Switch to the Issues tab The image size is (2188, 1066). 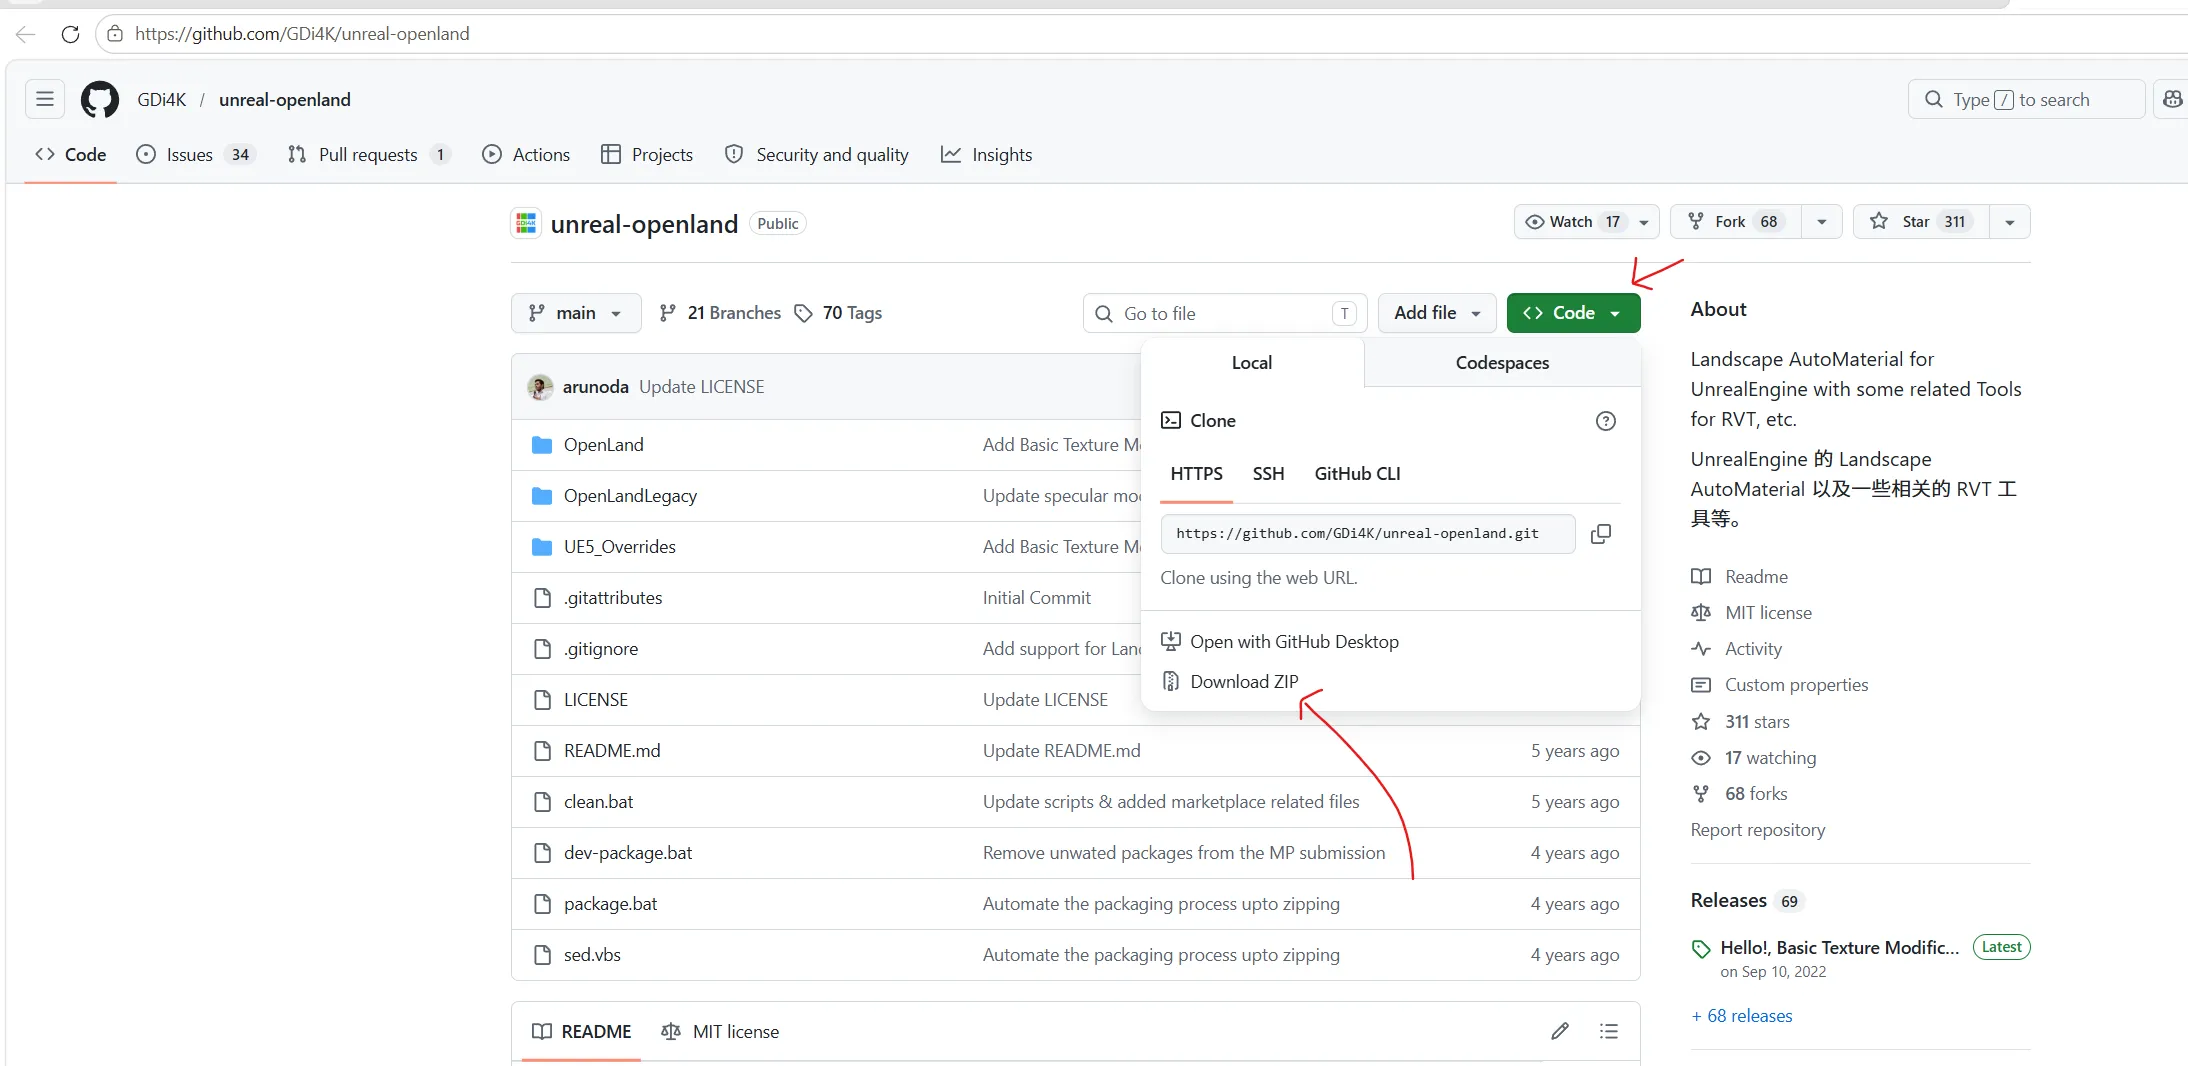[x=196, y=155]
